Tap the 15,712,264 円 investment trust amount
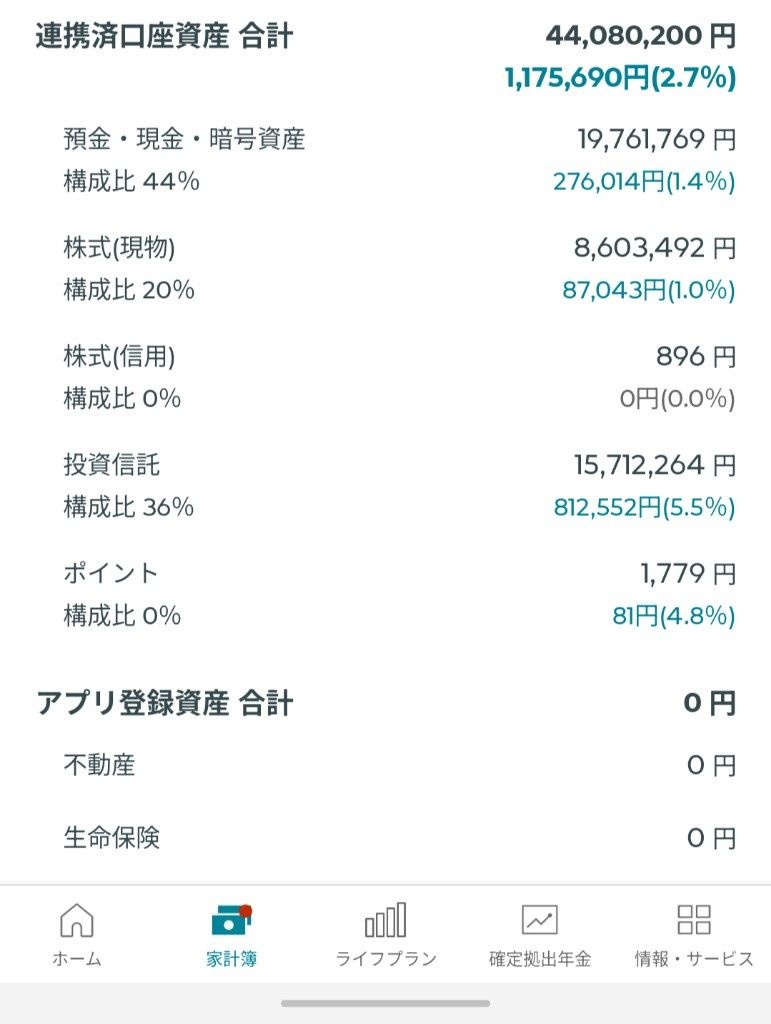 655,465
